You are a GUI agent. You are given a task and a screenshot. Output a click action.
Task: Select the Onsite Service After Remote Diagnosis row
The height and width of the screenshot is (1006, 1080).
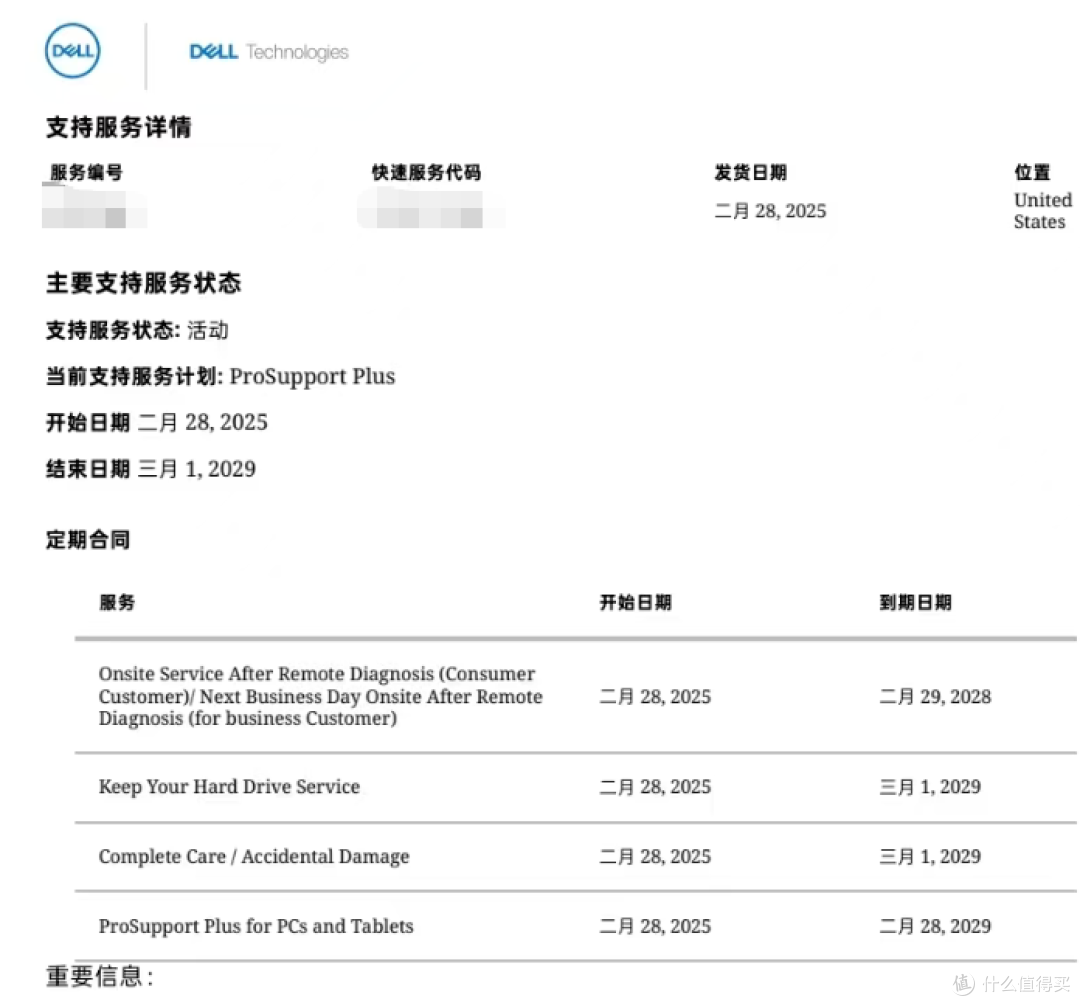576,696
